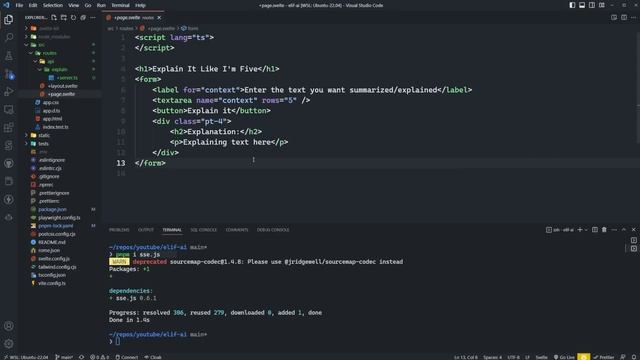This screenshot has height=360, width=640.
Task: Toggle the bottom panel layout icon
Action: (582, 5)
